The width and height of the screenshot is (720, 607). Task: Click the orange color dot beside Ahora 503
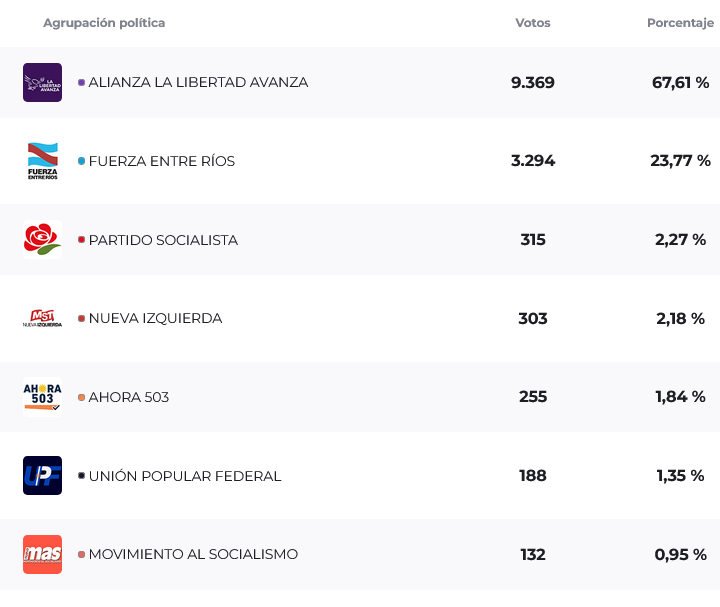click(x=81, y=397)
